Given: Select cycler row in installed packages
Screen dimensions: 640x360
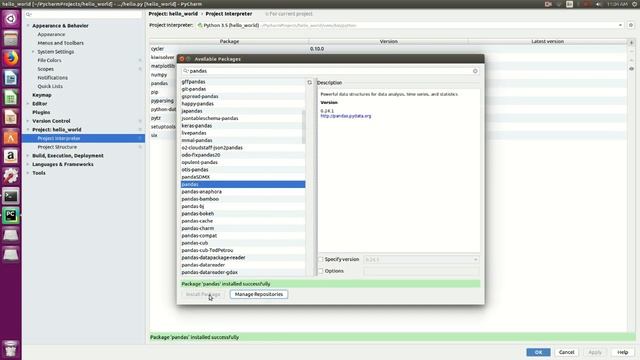Looking at the screenshot, I should point(388,49).
